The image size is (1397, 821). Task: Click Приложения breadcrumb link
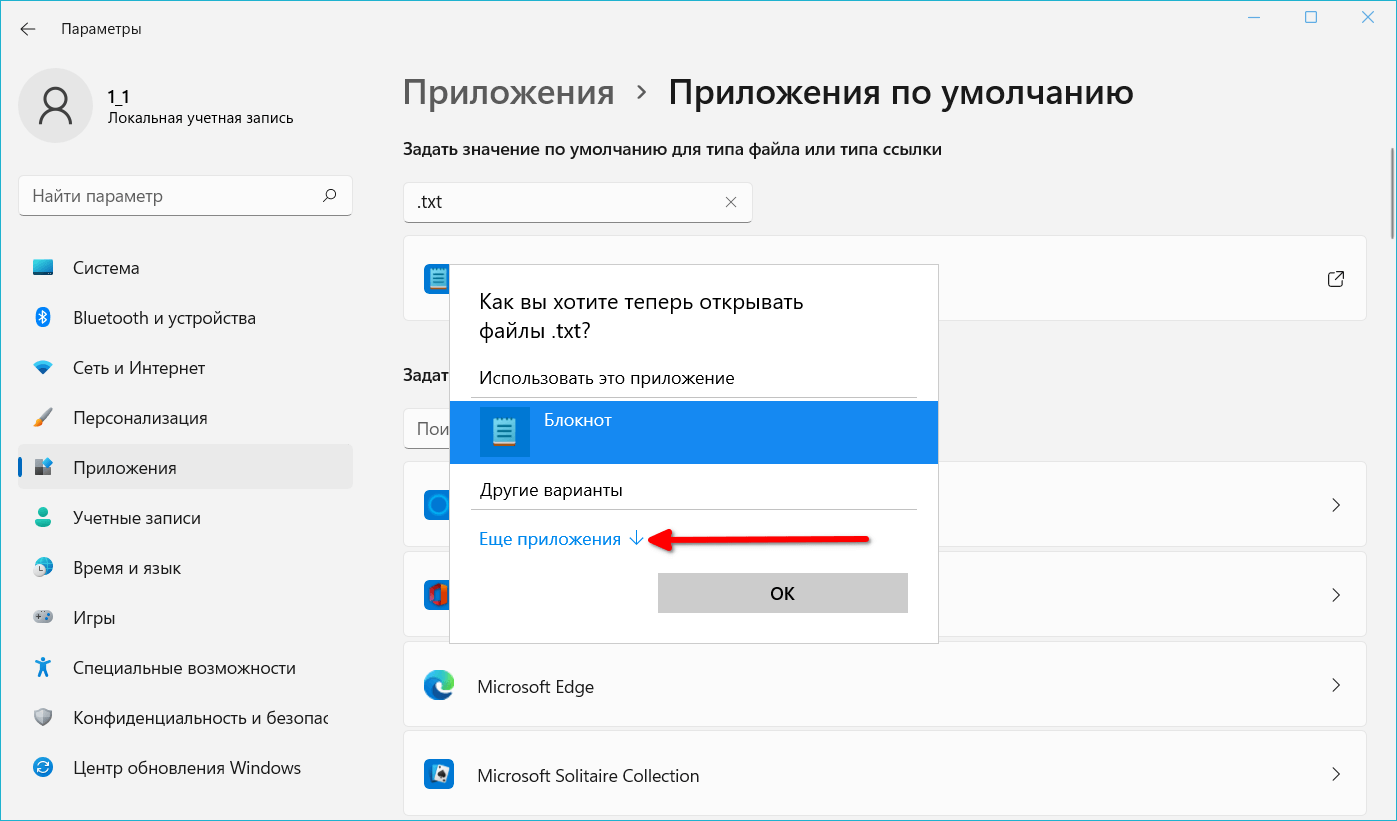tap(508, 93)
